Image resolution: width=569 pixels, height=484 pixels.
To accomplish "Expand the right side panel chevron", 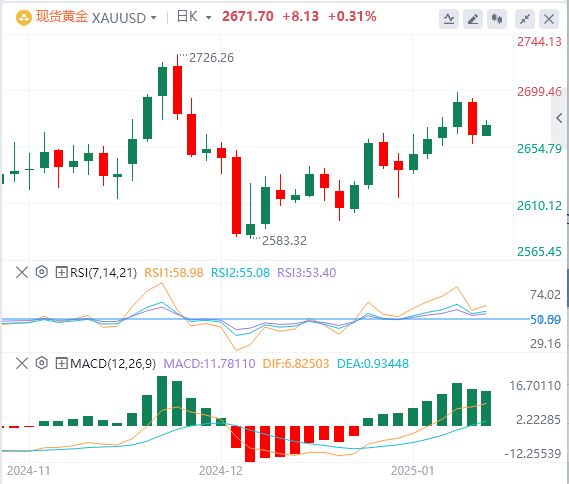I will [559, 118].
